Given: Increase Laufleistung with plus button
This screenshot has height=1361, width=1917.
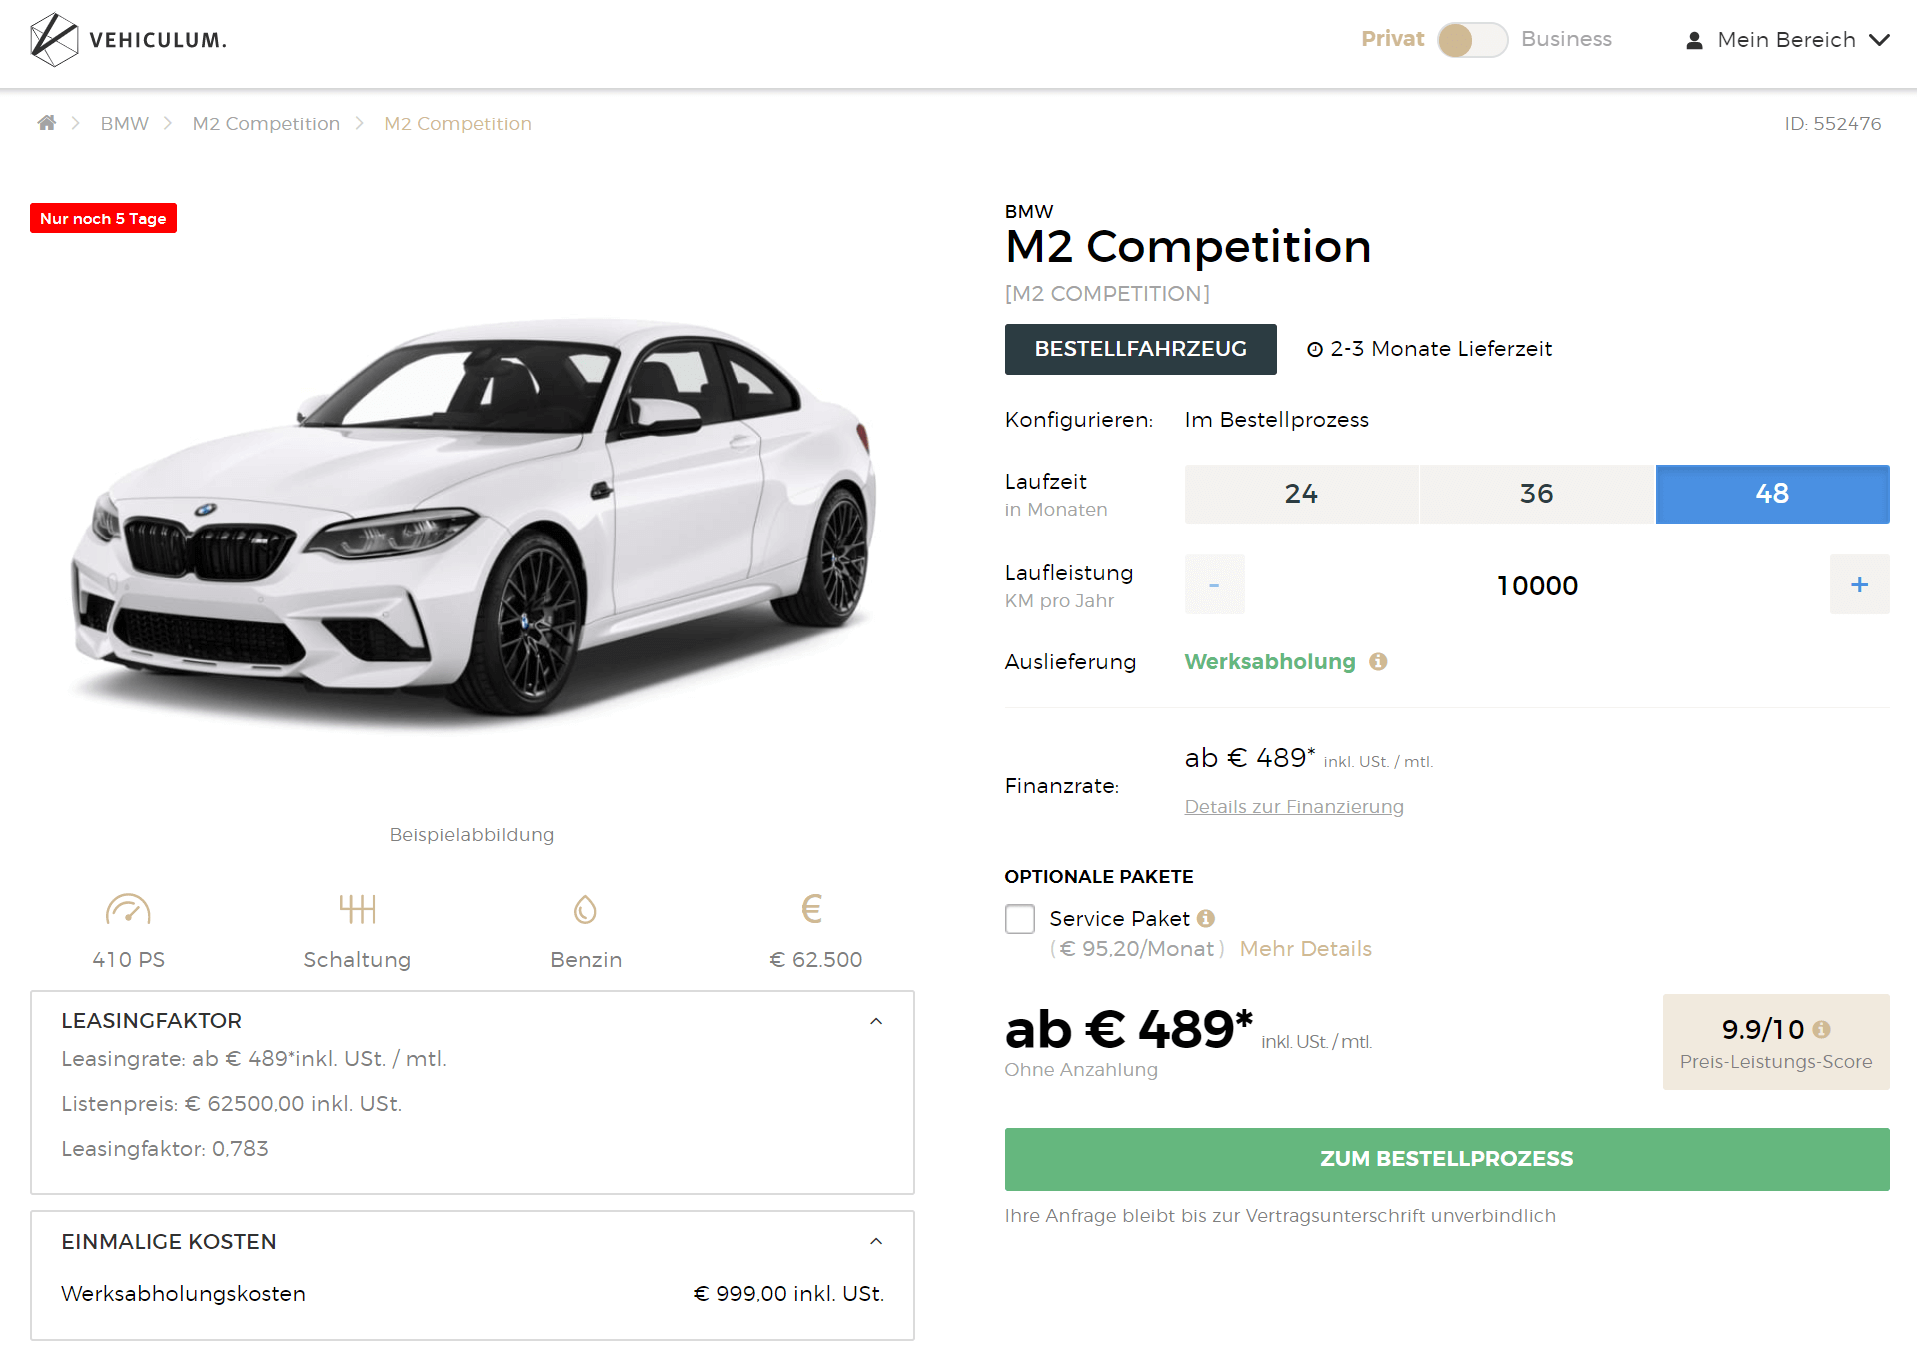Looking at the screenshot, I should click(x=1859, y=584).
